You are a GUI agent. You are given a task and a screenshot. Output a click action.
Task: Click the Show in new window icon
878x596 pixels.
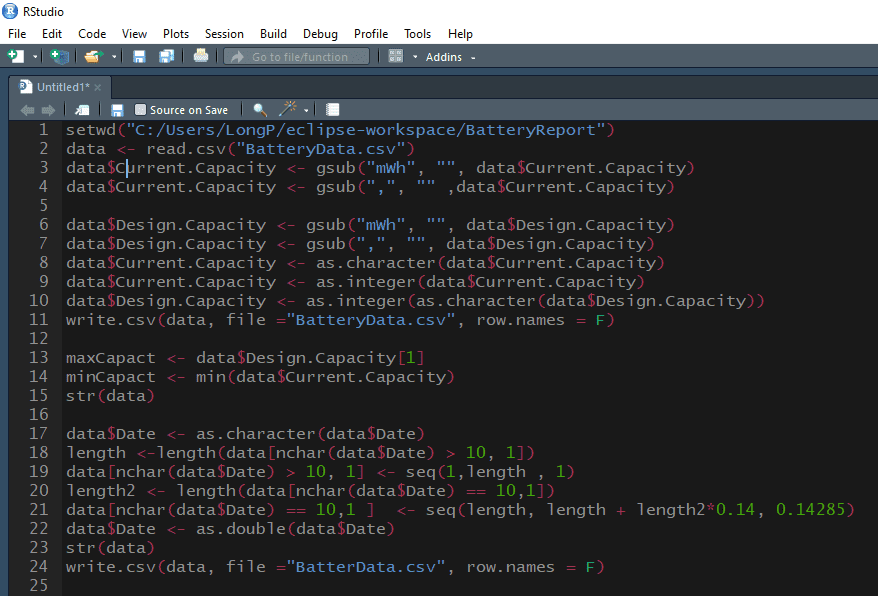(82, 110)
